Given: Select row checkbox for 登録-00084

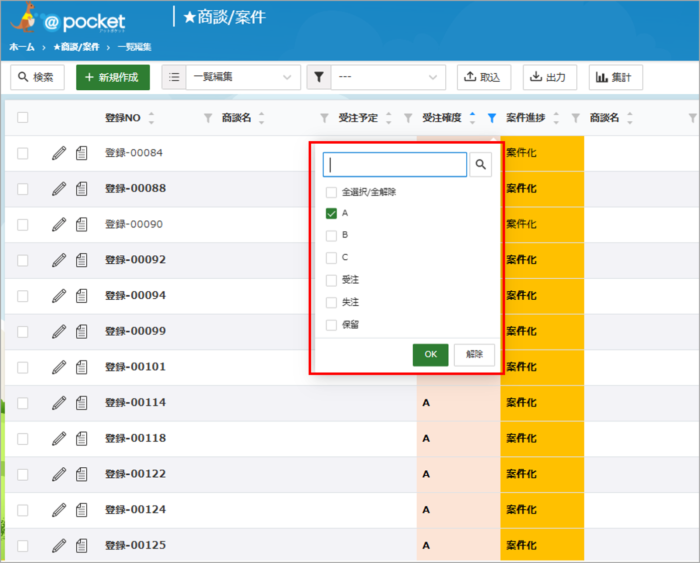Looking at the screenshot, I should pos(23,153).
